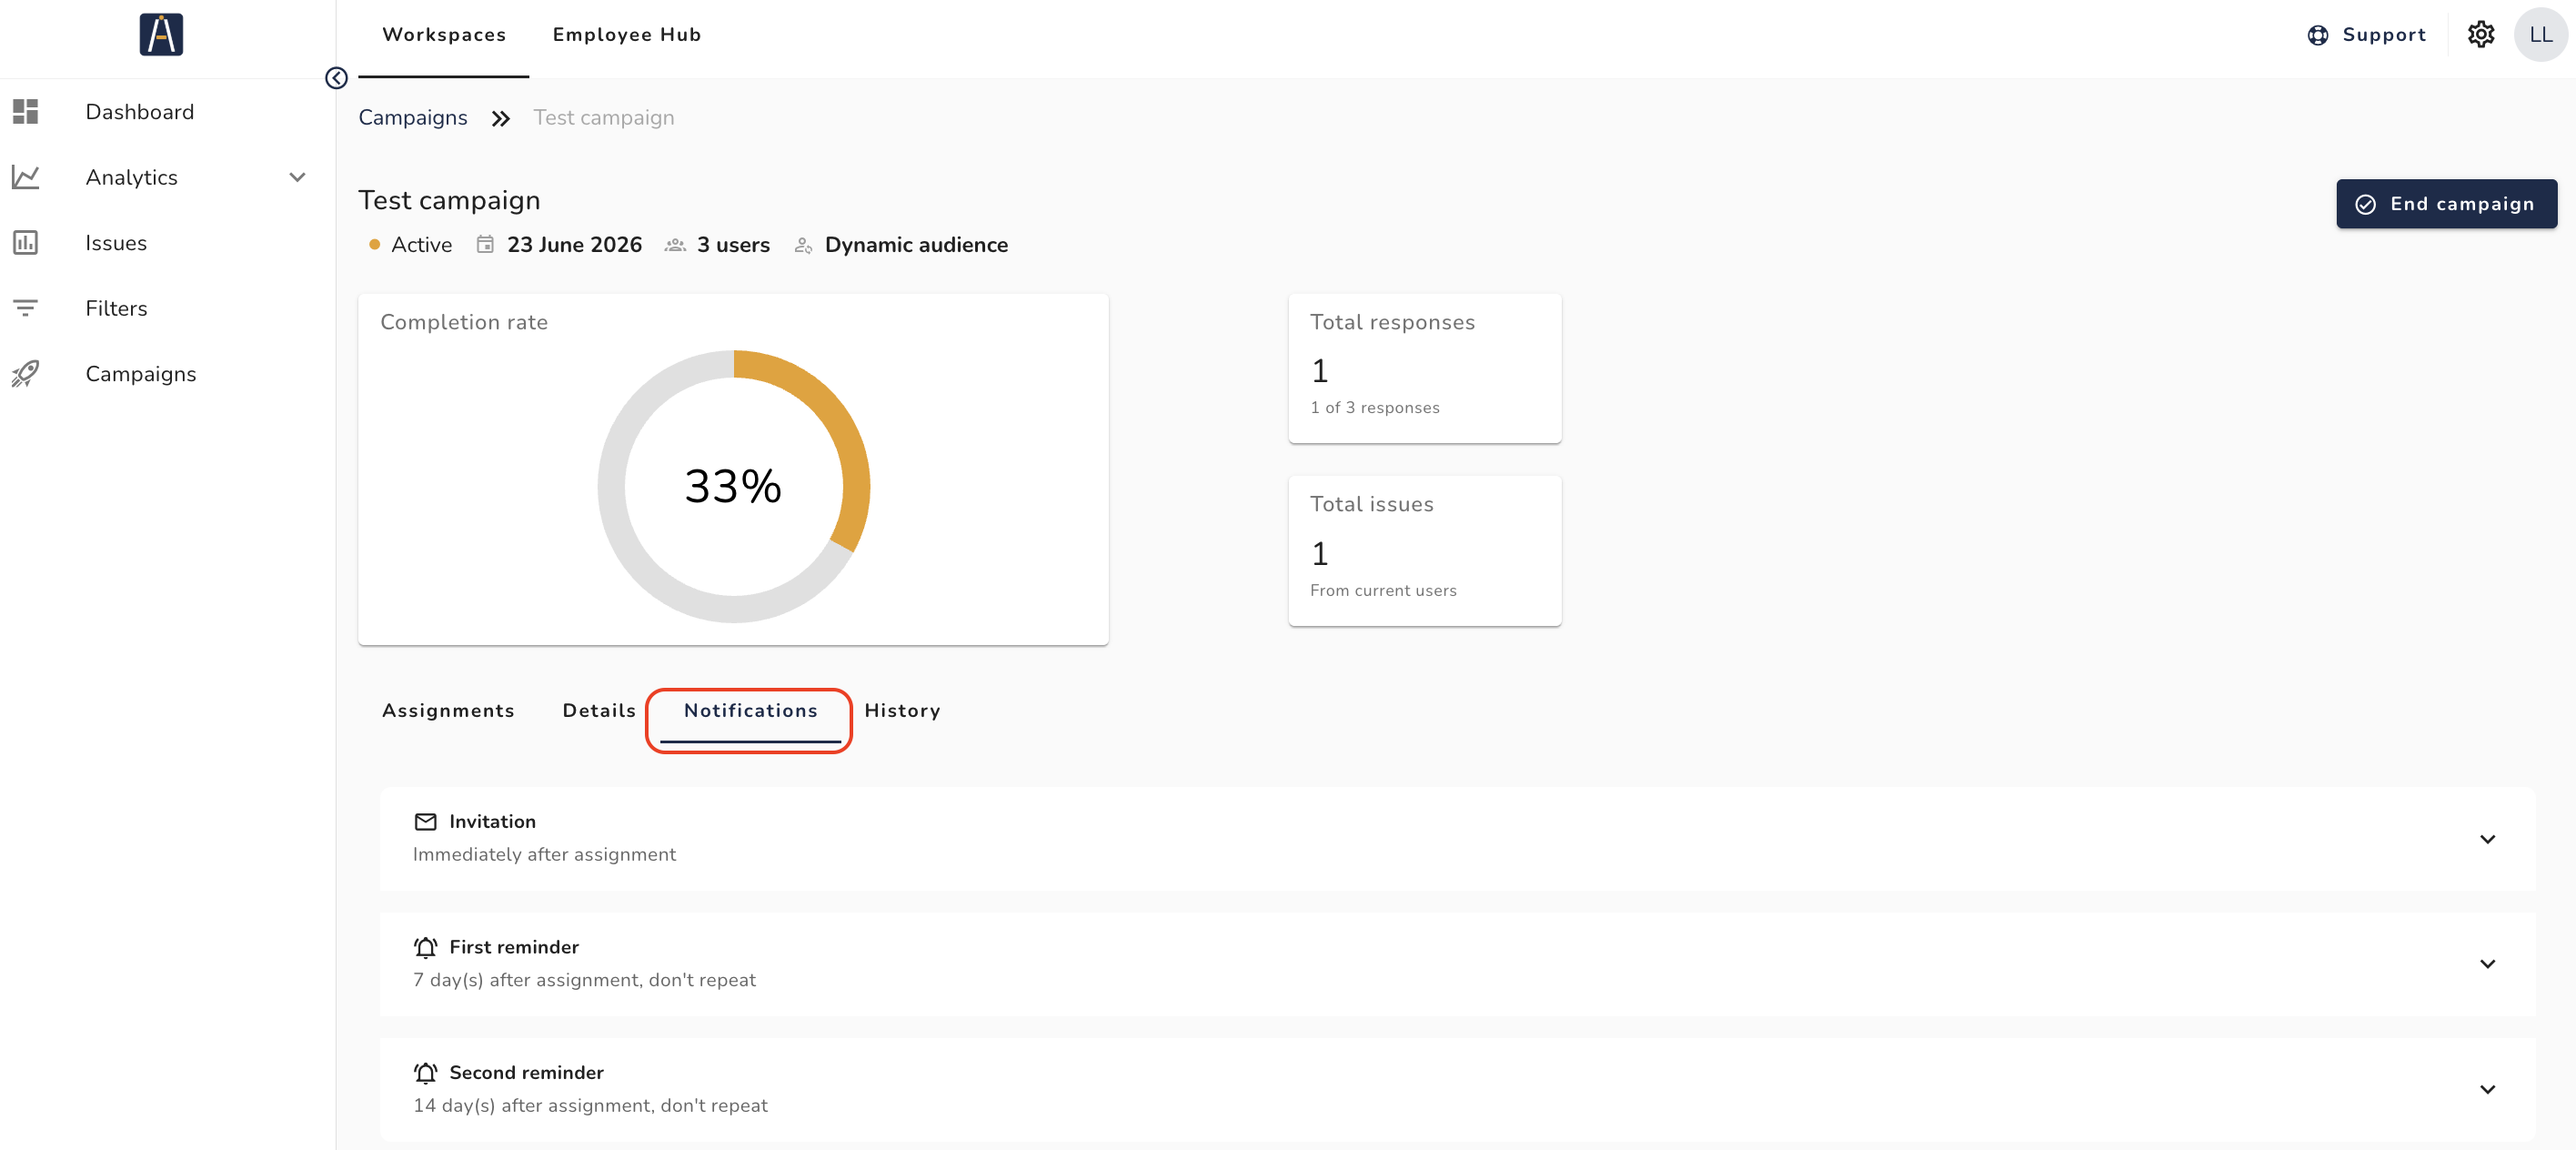The height and width of the screenshot is (1150, 2576).
Task: Click the breadcrumb double-chevron separator
Action: click(501, 118)
